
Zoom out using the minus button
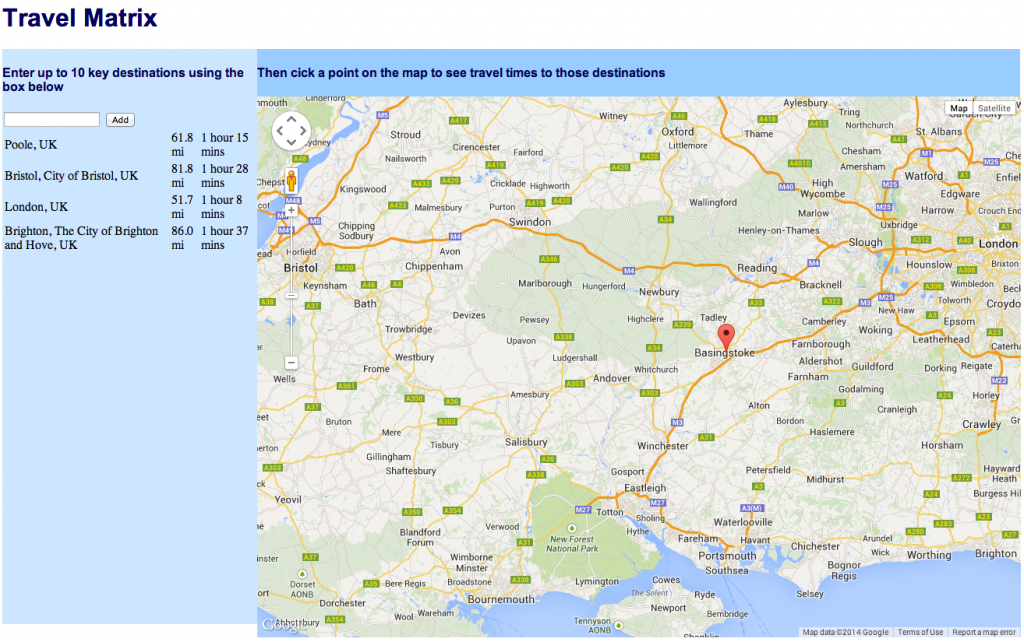(291, 362)
